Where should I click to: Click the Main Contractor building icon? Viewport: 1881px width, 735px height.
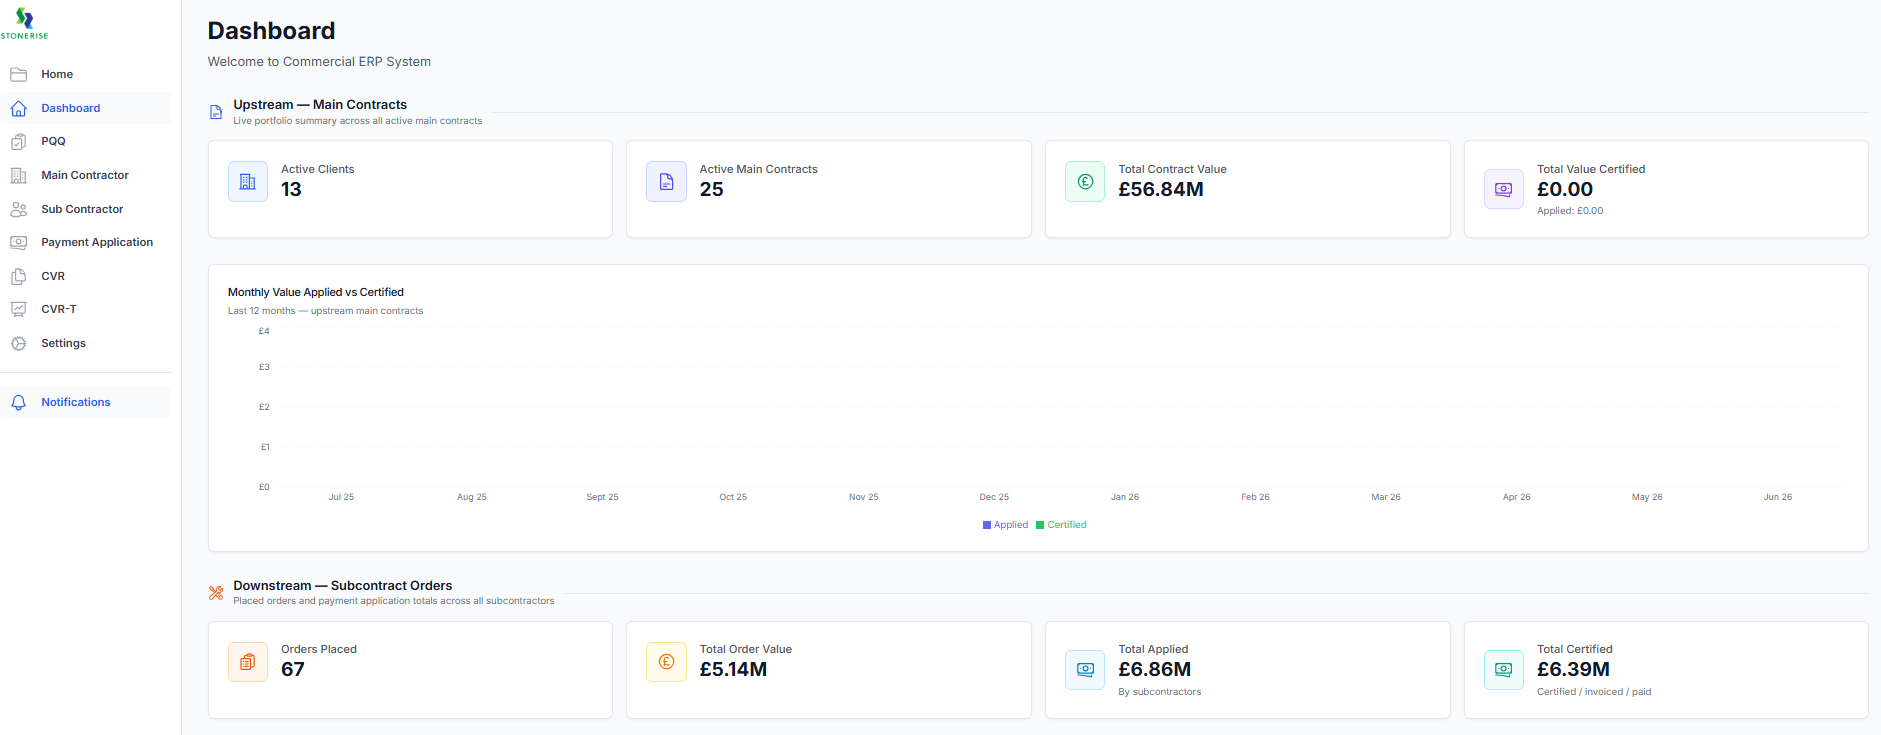point(18,175)
